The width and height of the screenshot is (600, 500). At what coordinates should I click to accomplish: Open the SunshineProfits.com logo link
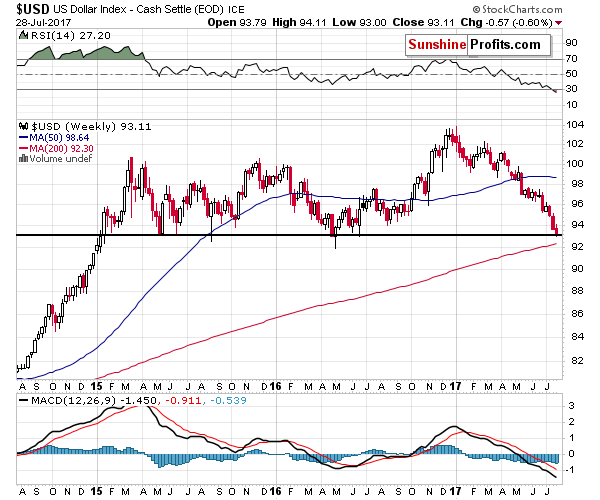[478, 45]
